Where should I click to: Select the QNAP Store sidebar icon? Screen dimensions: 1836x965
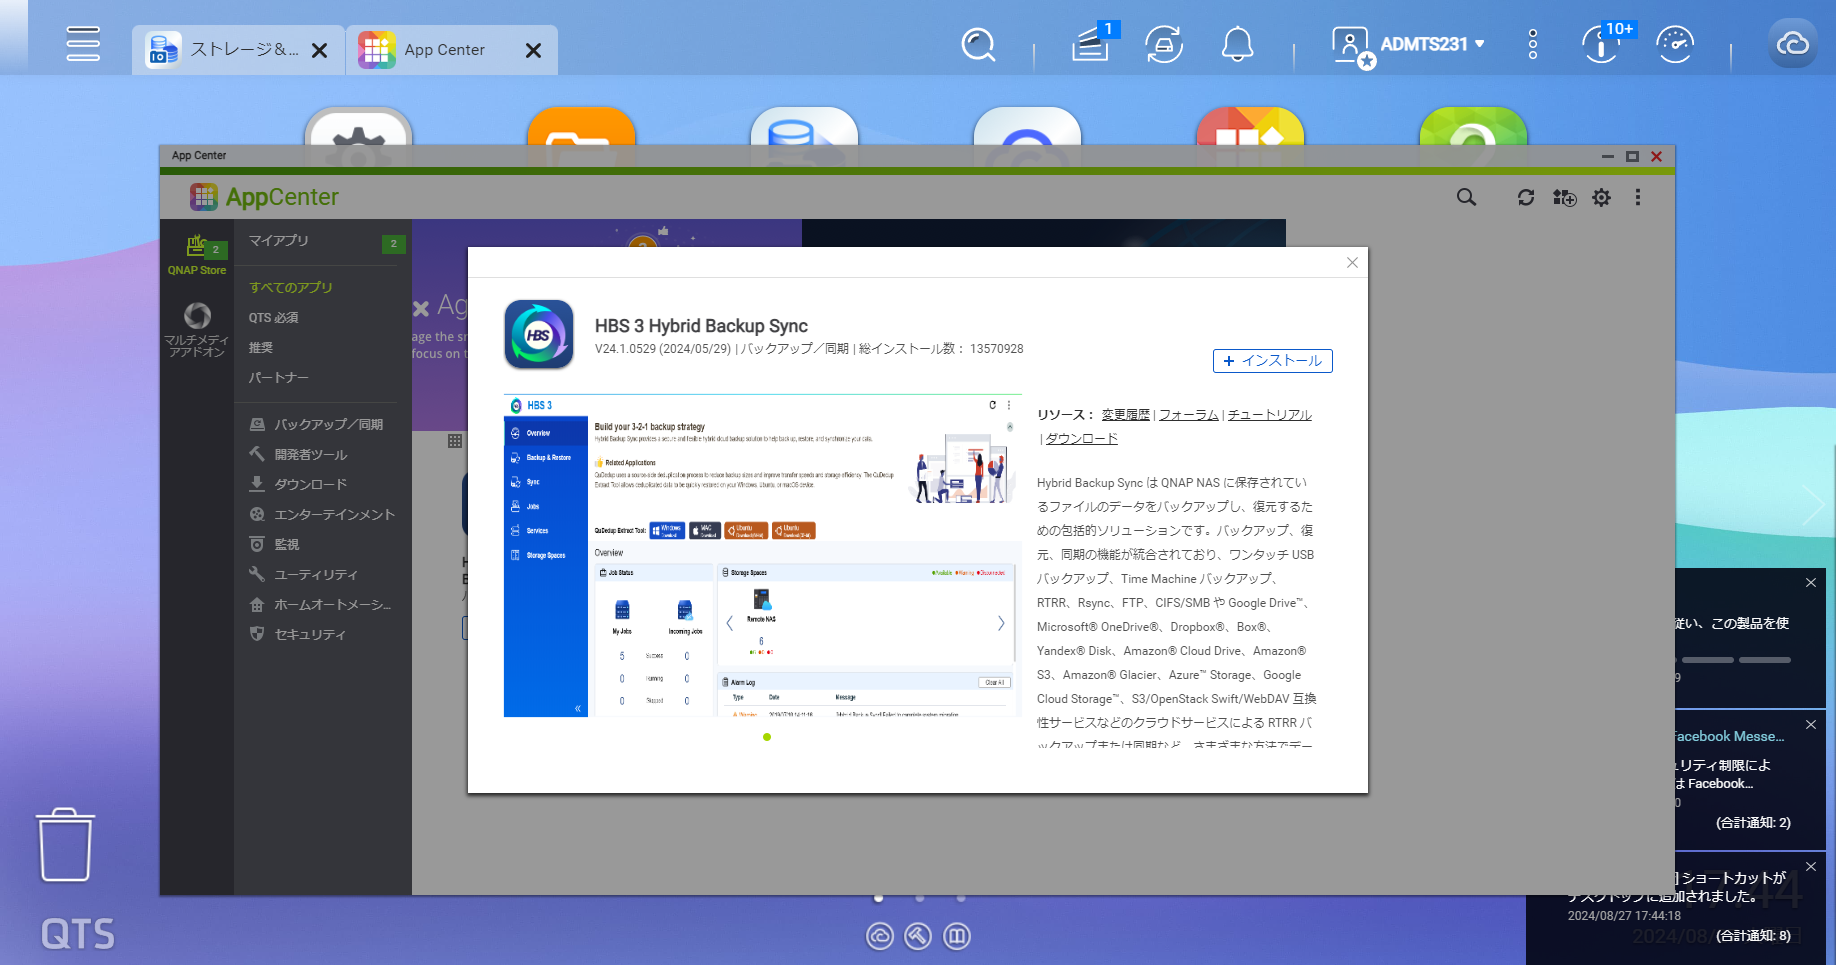[197, 255]
